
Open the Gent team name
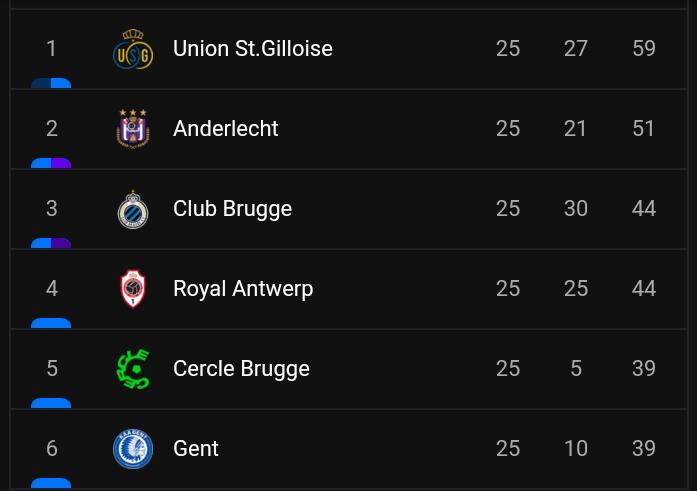[x=196, y=448]
